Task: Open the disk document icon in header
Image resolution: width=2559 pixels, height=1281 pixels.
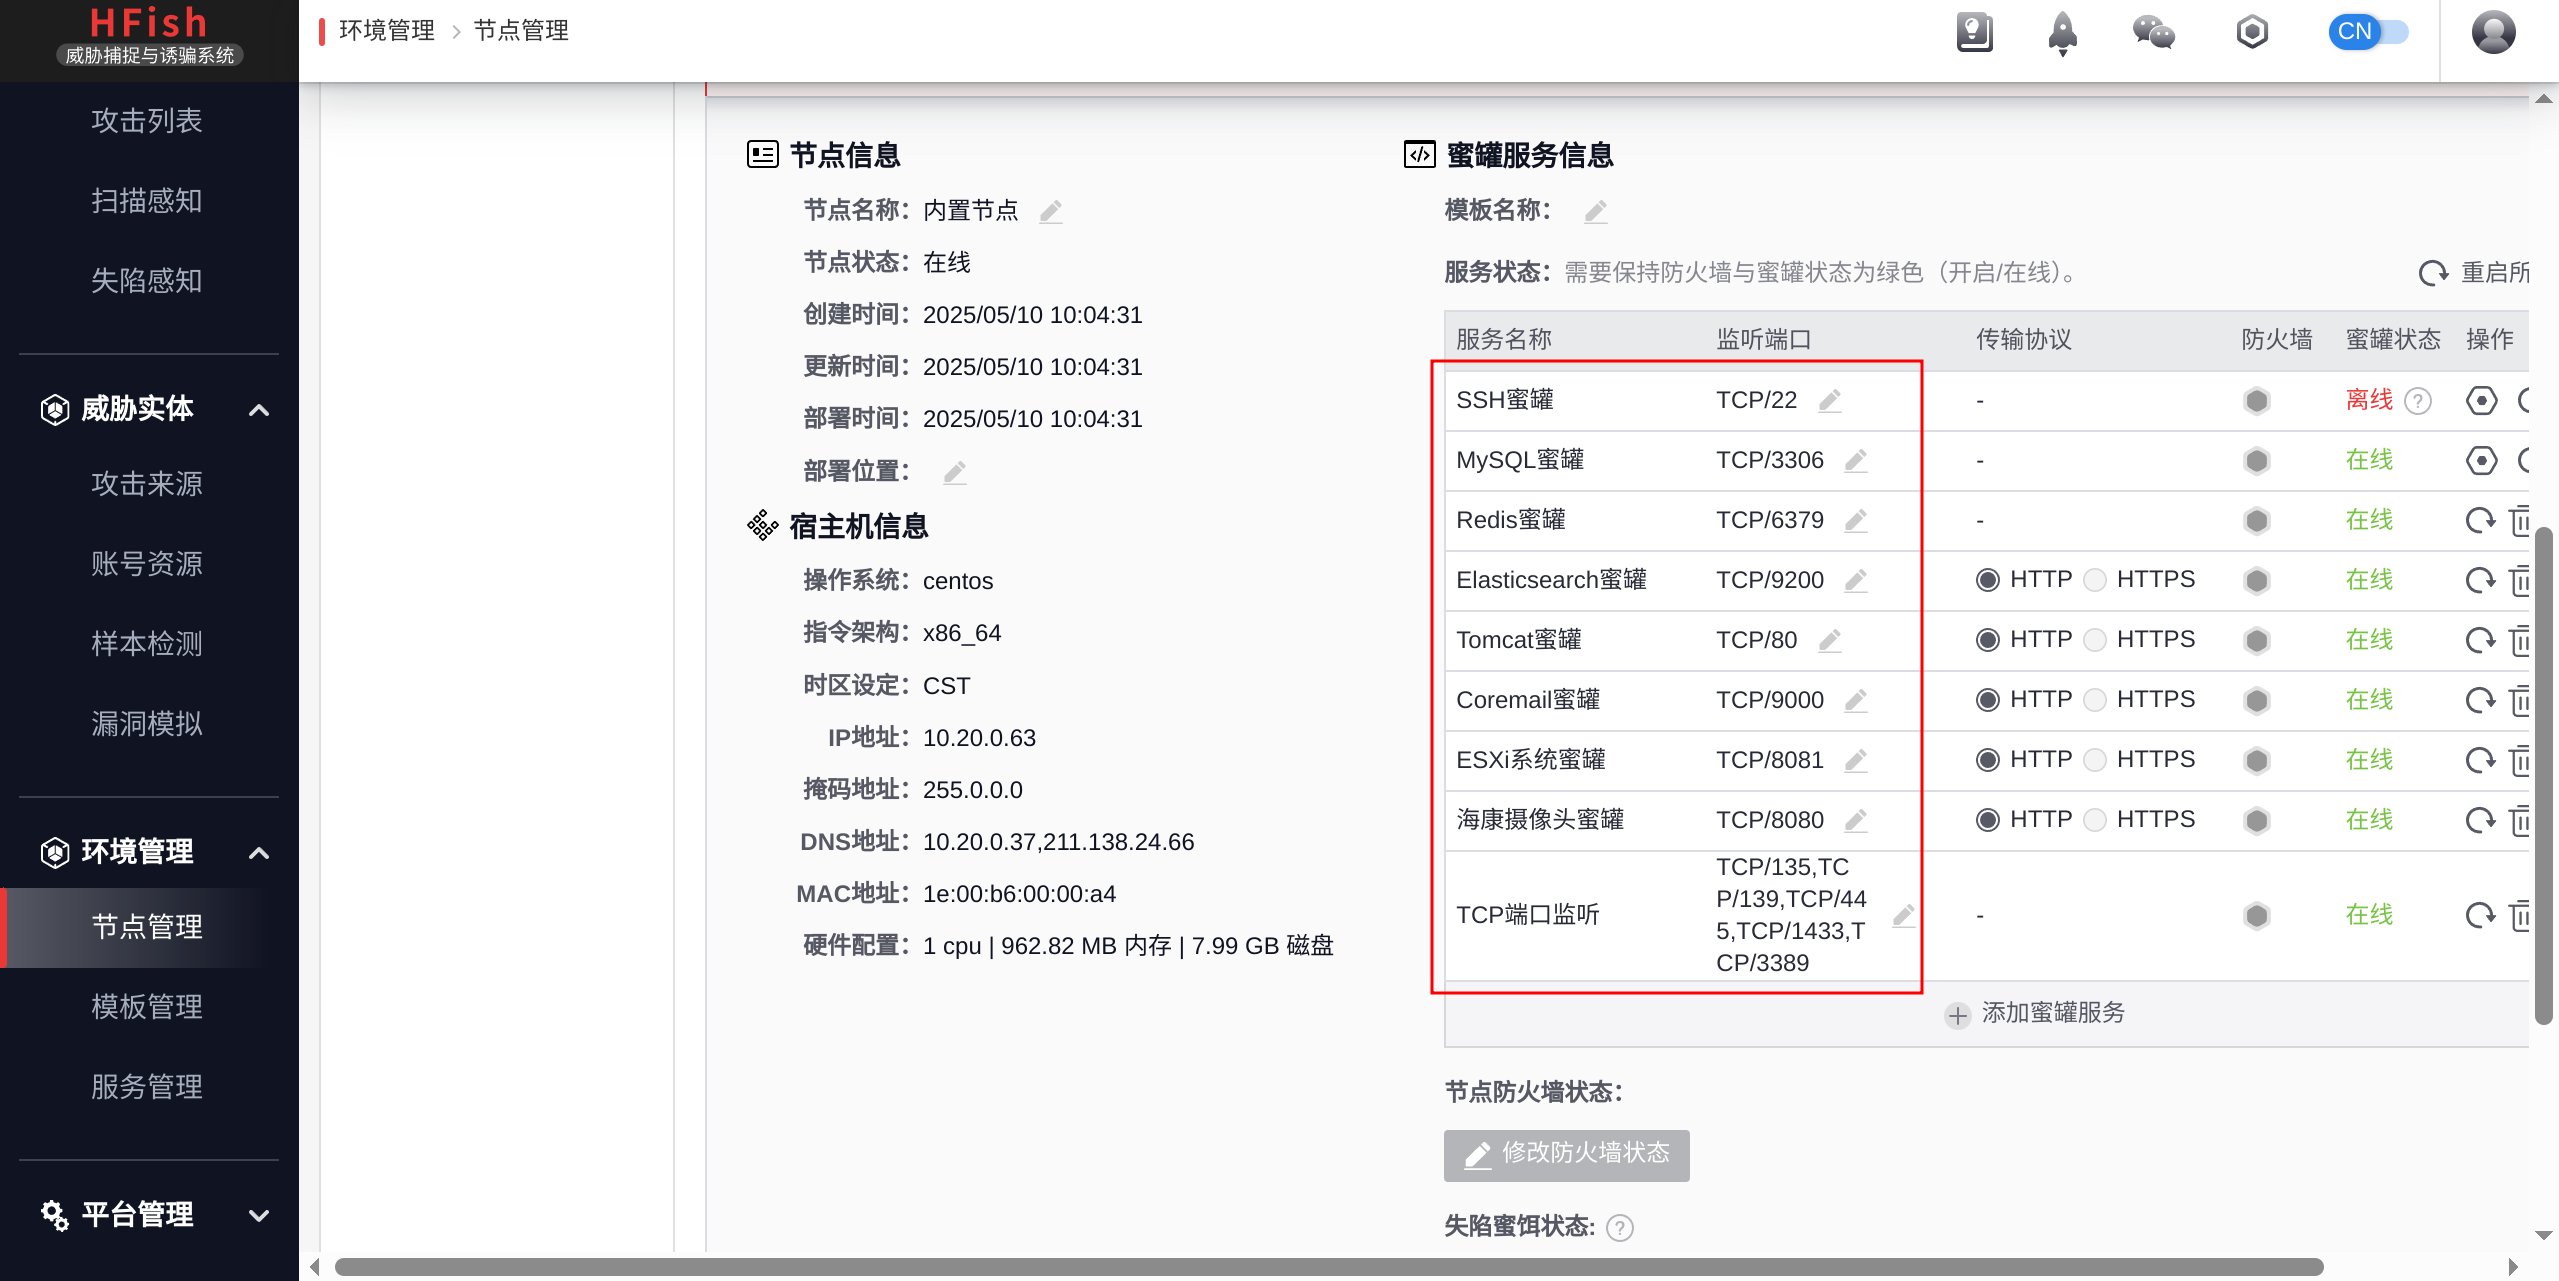Action: coord(1974,32)
